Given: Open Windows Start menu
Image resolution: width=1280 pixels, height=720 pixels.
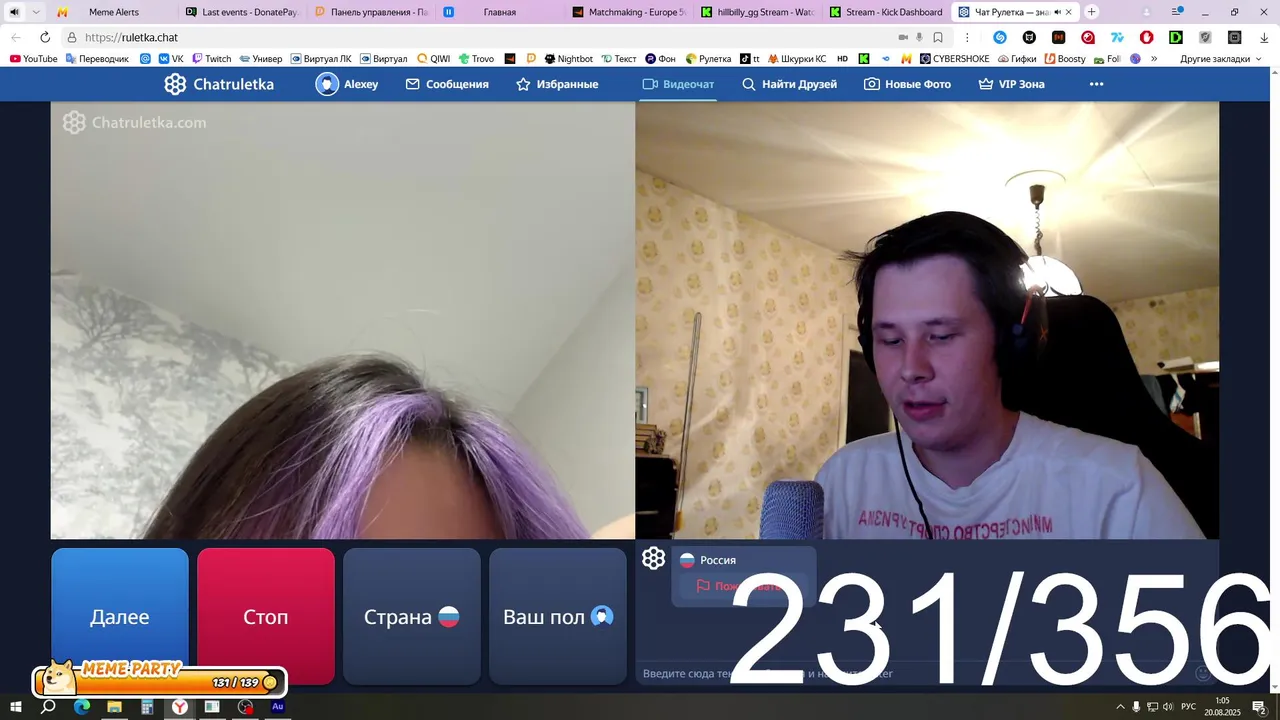Looking at the screenshot, I should pyautogui.click(x=15, y=707).
